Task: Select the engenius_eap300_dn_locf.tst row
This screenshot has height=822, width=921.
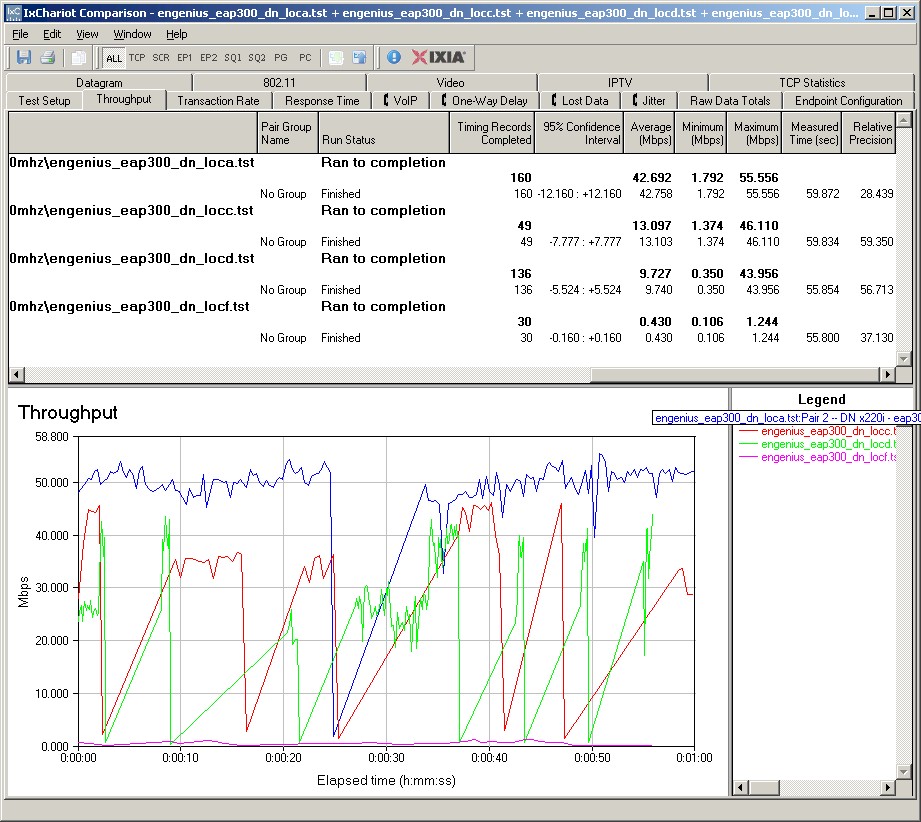Action: (452, 307)
